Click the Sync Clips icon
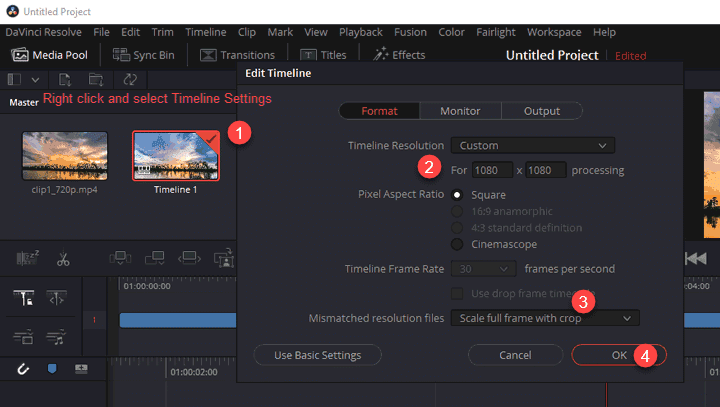 click(x=130, y=79)
